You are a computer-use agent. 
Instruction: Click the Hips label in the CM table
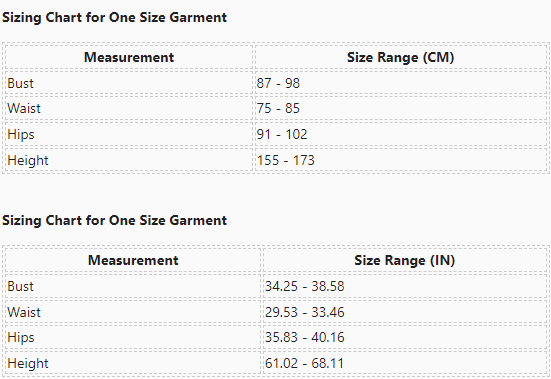[x=21, y=135]
